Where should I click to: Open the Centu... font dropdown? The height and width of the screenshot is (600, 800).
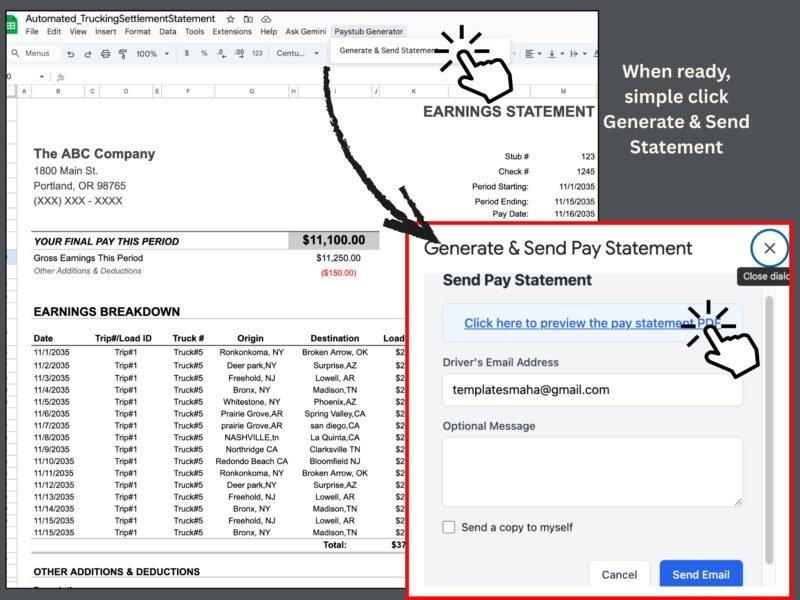coord(297,53)
